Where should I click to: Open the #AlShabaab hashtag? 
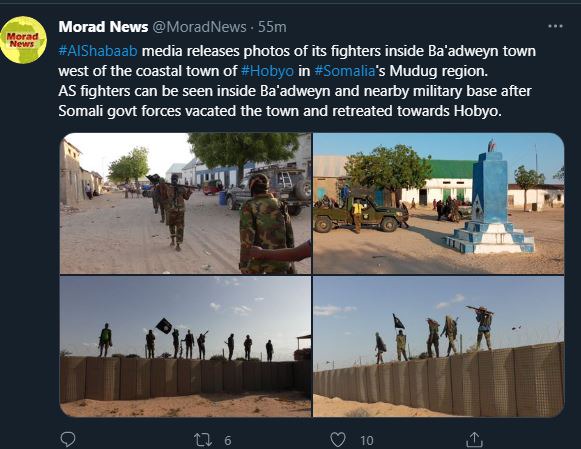pos(98,51)
